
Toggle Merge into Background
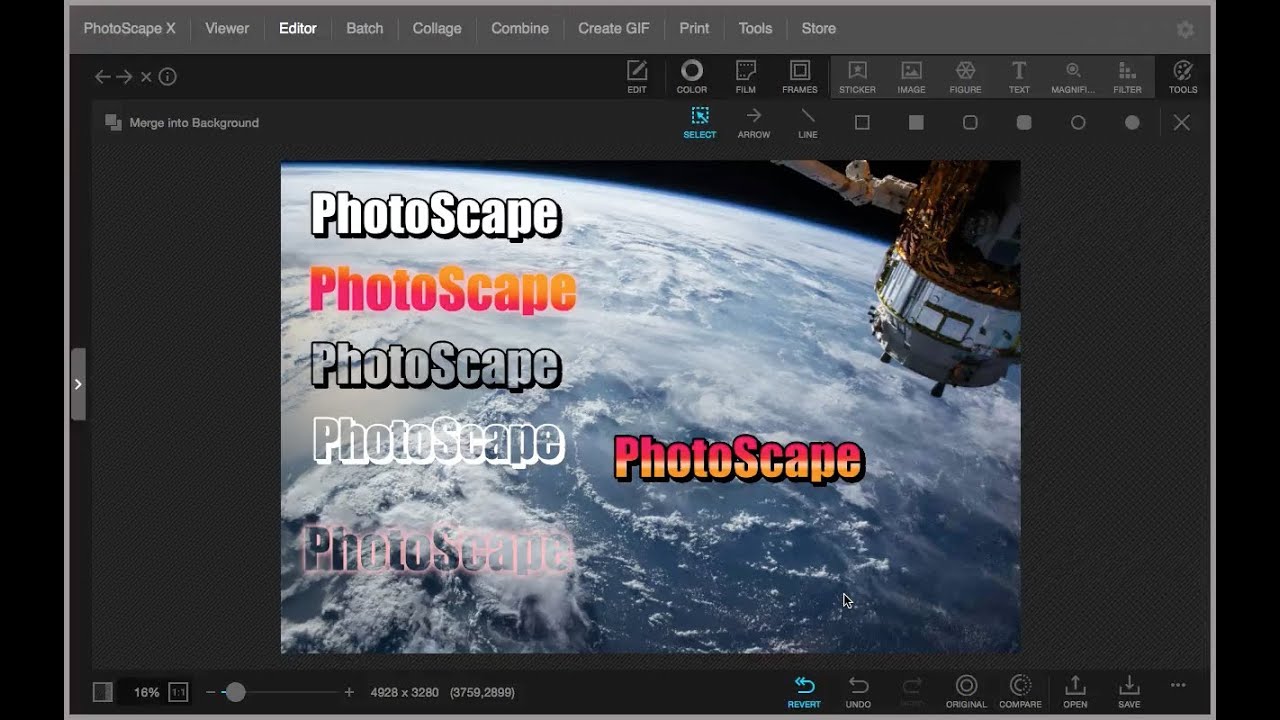(x=182, y=122)
